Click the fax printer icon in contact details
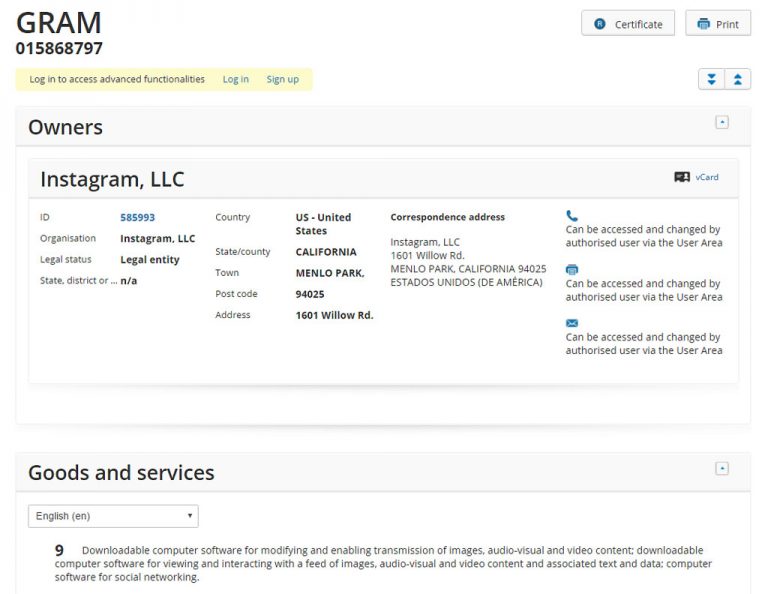768x594 pixels. pyautogui.click(x=572, y=269)
